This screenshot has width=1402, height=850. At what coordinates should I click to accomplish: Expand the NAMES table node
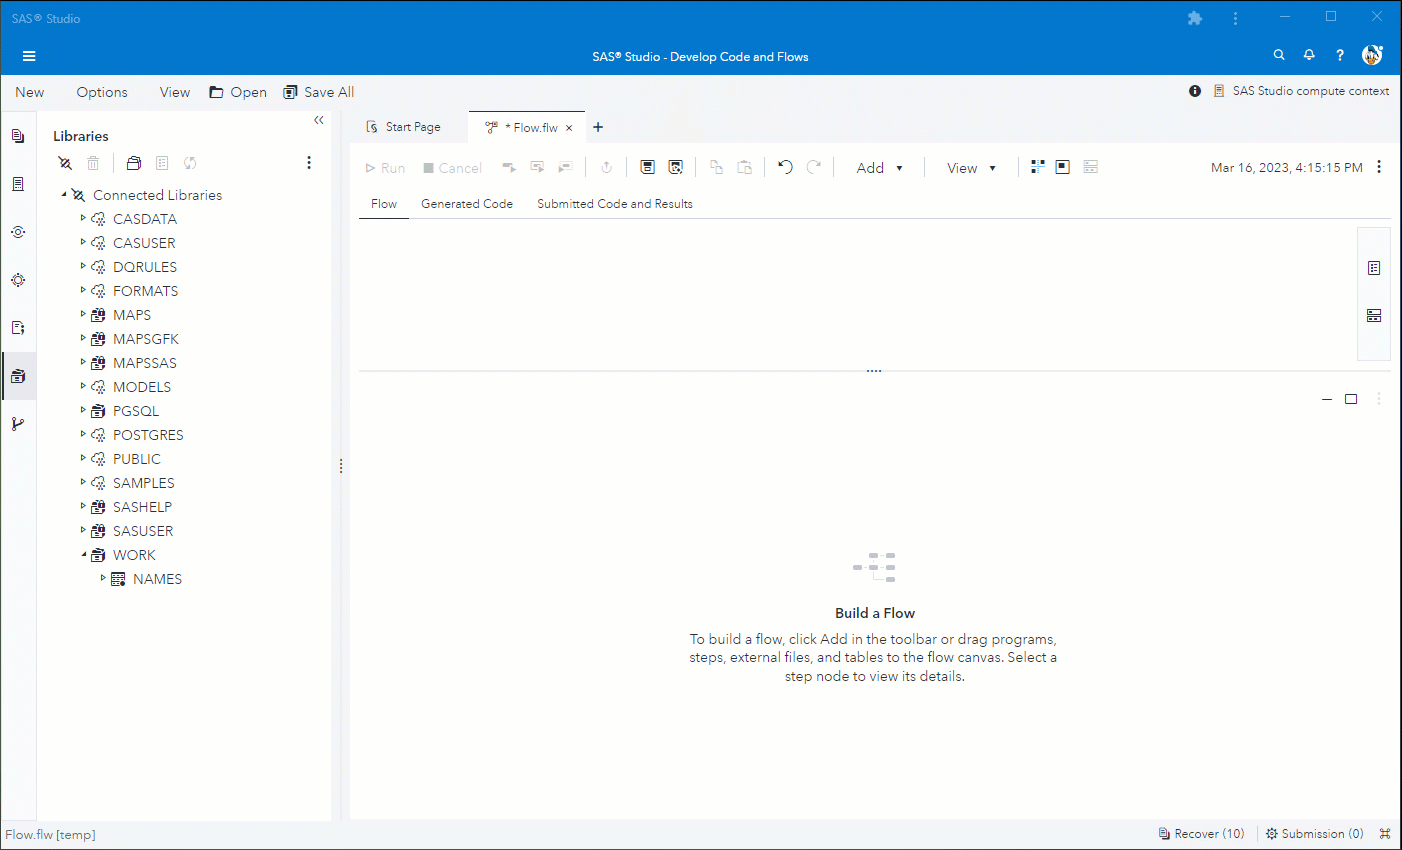tap(103, 578)
